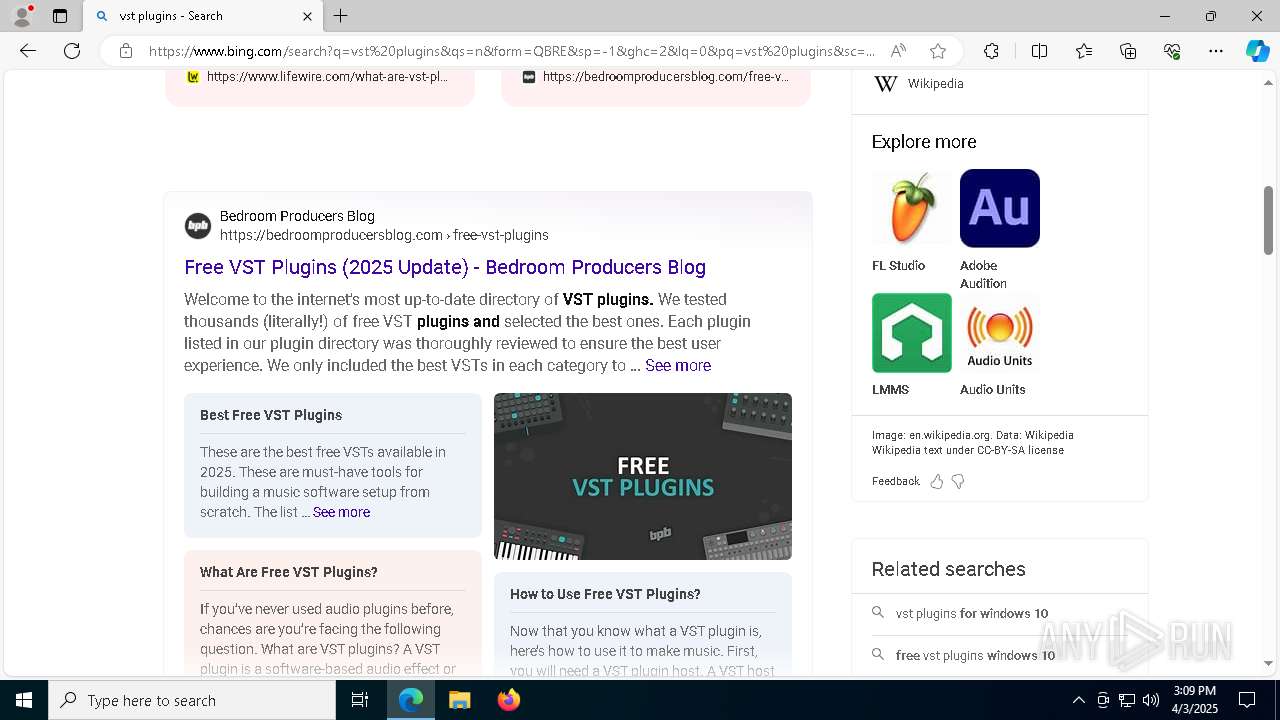This screenshot has height=720, width=1280.
Task: Click the taskbar search box
Action: click(x=192, y=700)
